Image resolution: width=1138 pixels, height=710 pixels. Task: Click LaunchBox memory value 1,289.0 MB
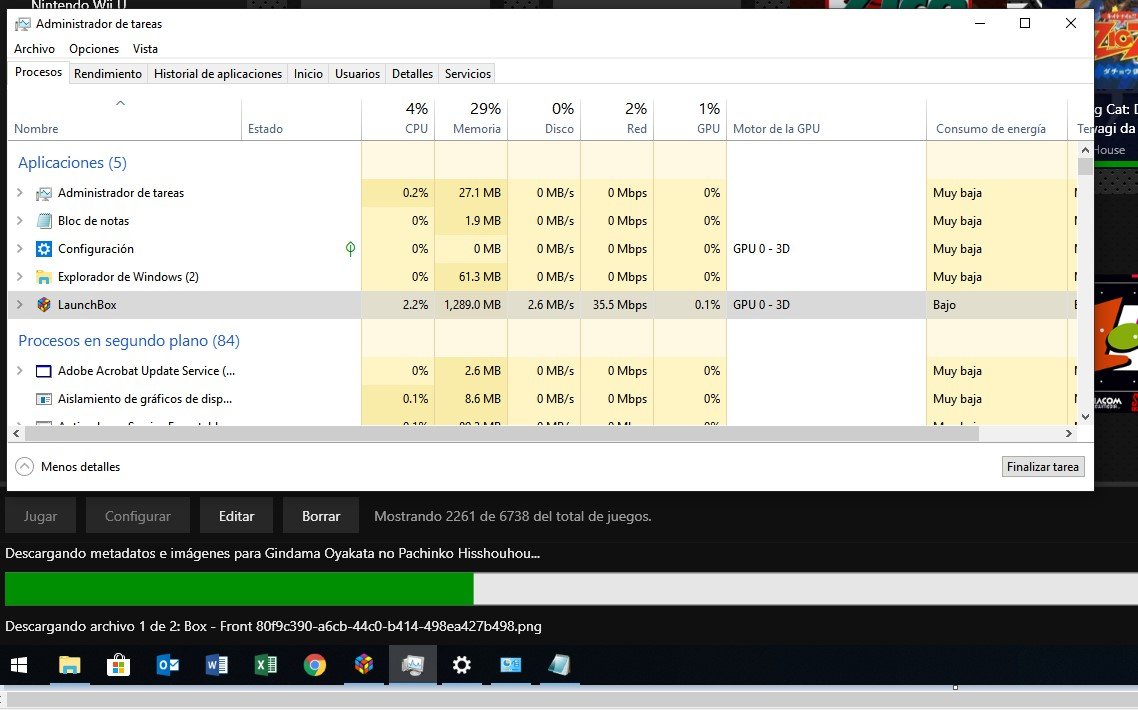click(472, 305)
